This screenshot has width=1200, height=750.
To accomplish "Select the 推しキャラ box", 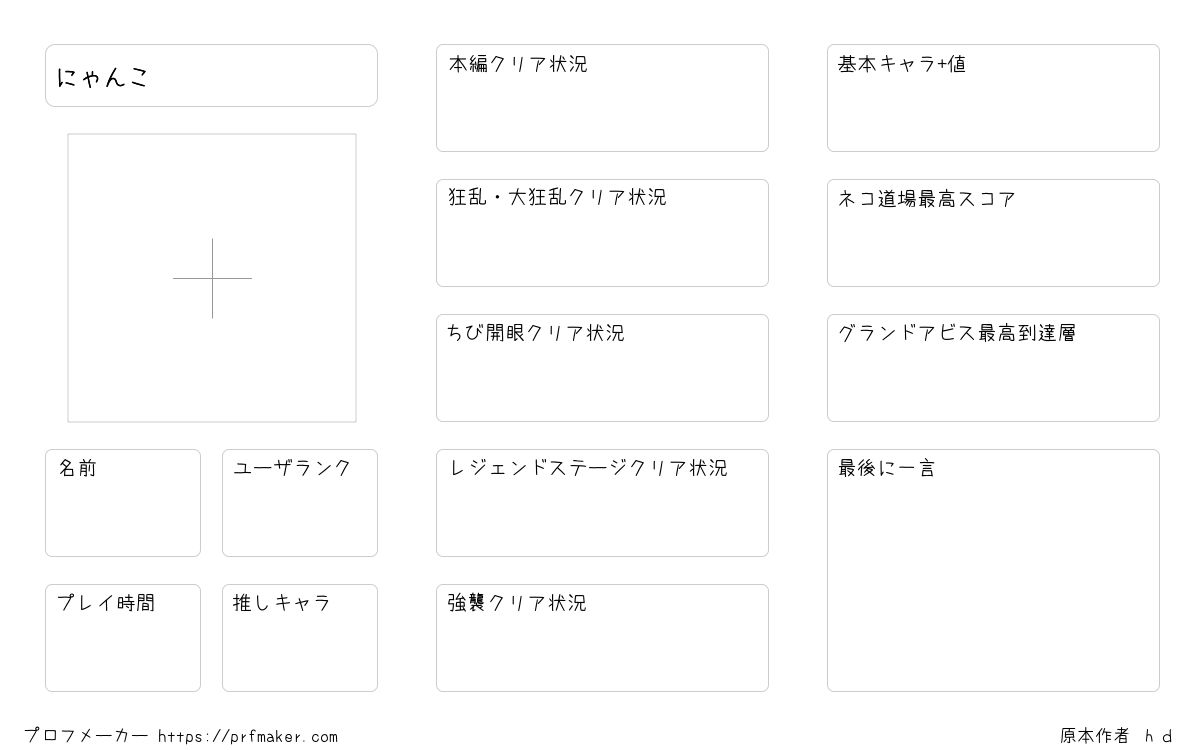I will point(300,638).
